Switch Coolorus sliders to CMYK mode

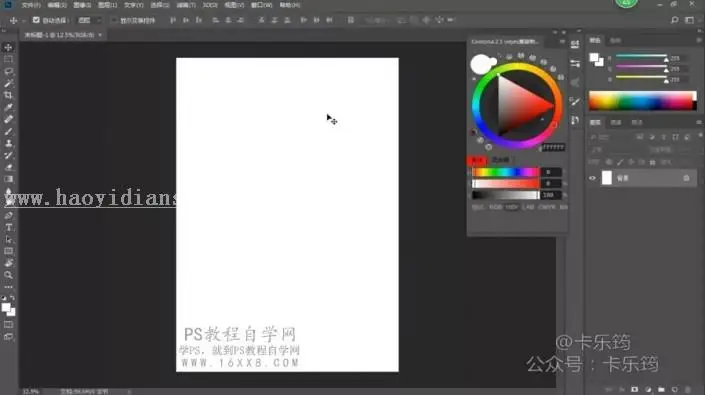[546, 207]
